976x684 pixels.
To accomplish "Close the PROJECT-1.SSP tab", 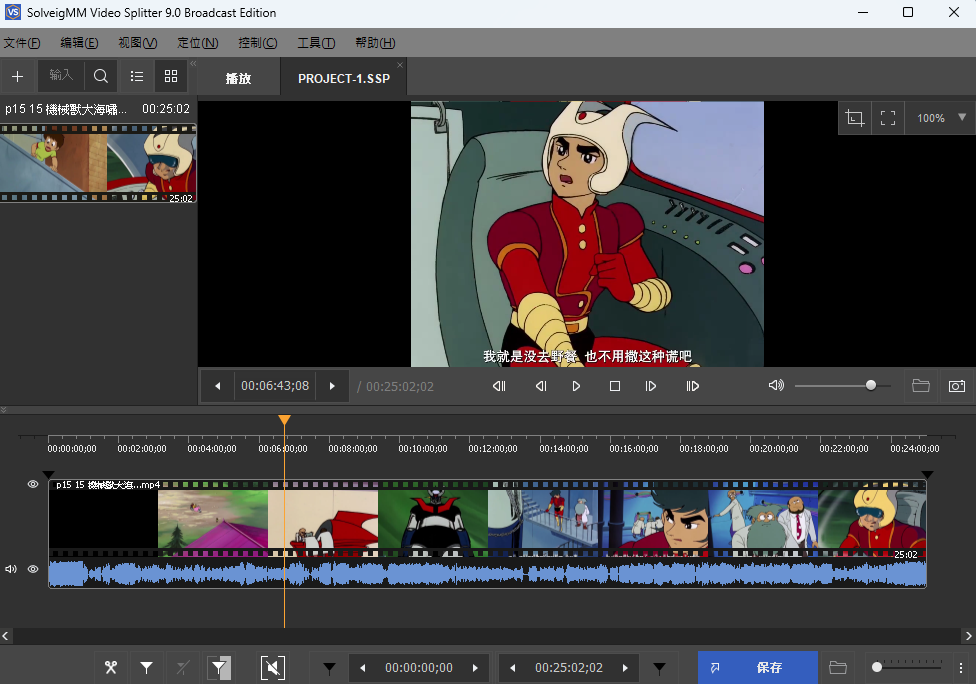I will point(400,65).
